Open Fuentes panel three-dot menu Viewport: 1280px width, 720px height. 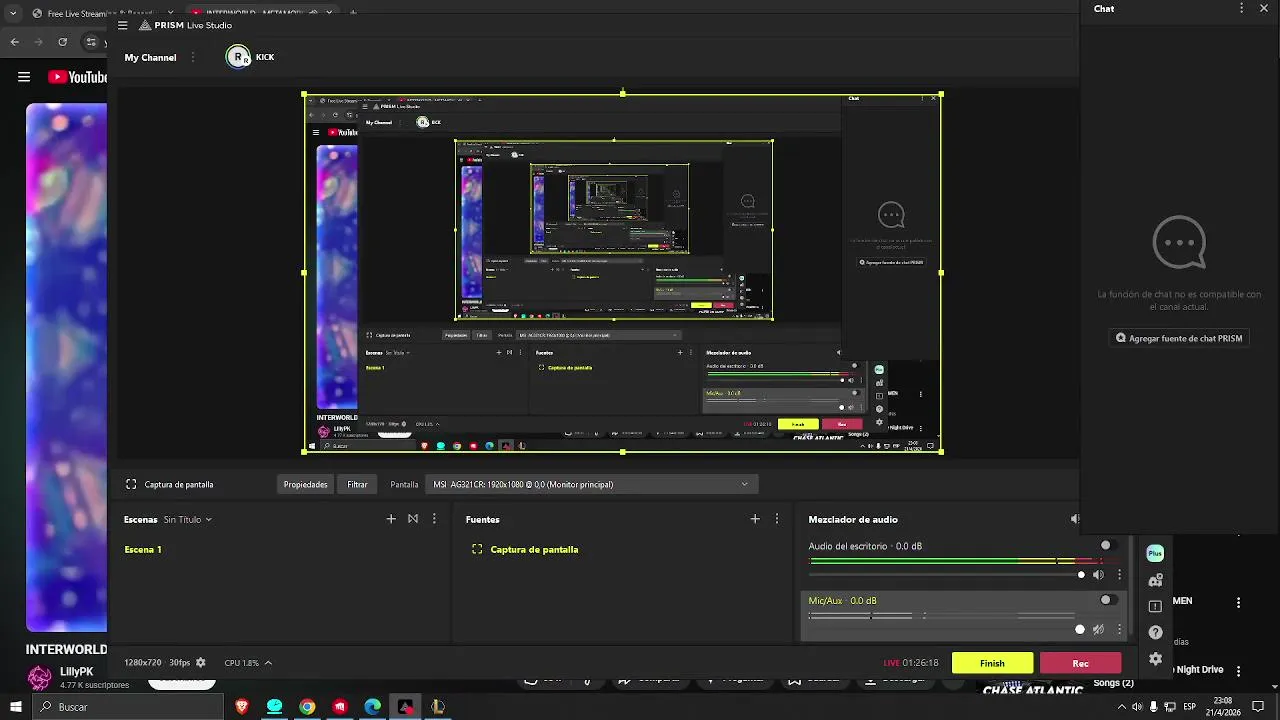(x=777, y=519)
